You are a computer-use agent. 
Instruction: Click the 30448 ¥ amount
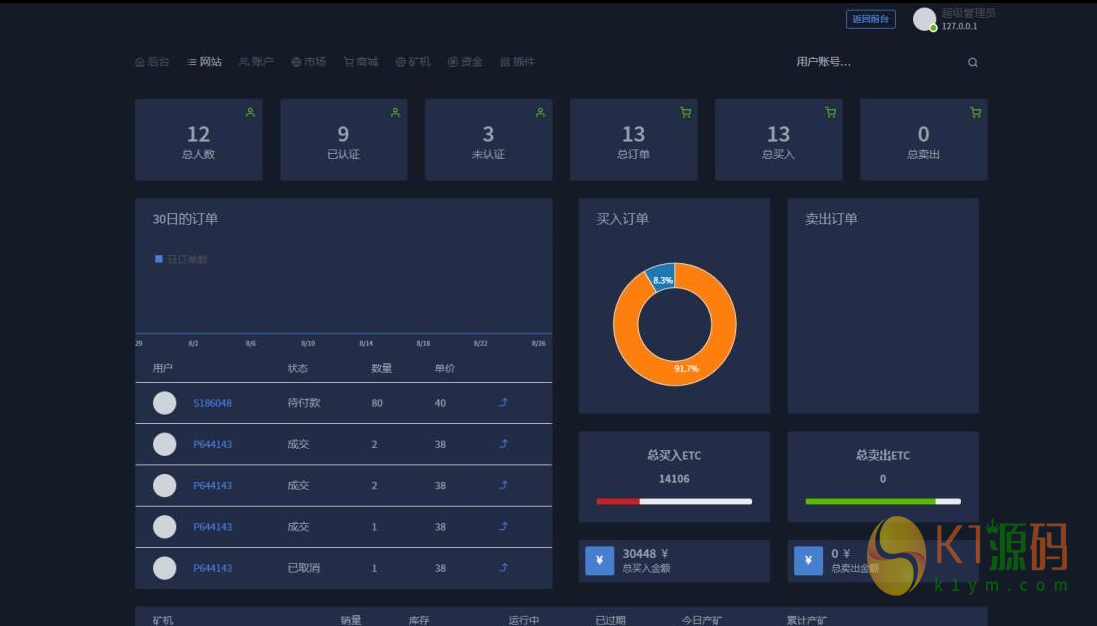coord(645,554)
